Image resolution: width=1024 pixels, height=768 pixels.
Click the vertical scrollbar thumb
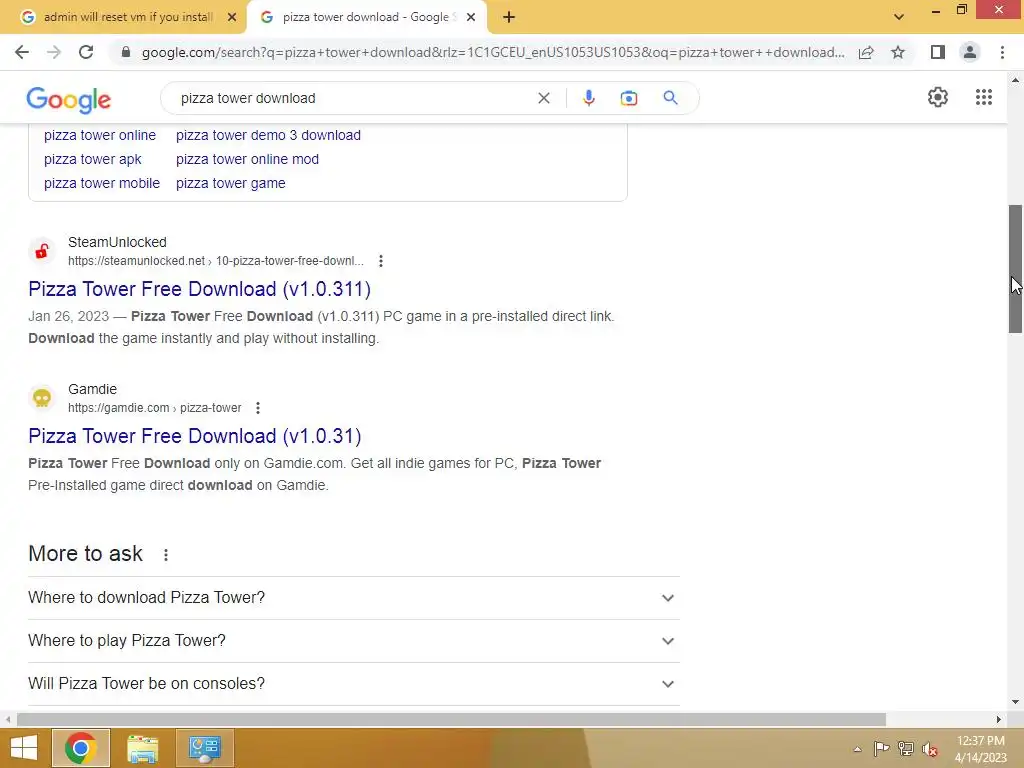point(1015,269)
